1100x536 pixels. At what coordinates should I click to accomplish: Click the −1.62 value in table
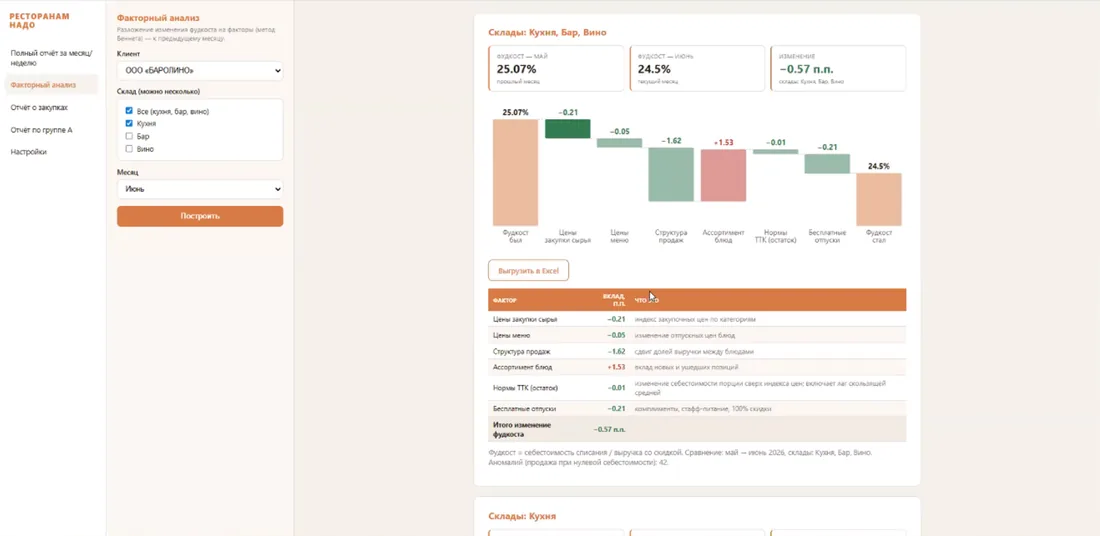(617, 351)
